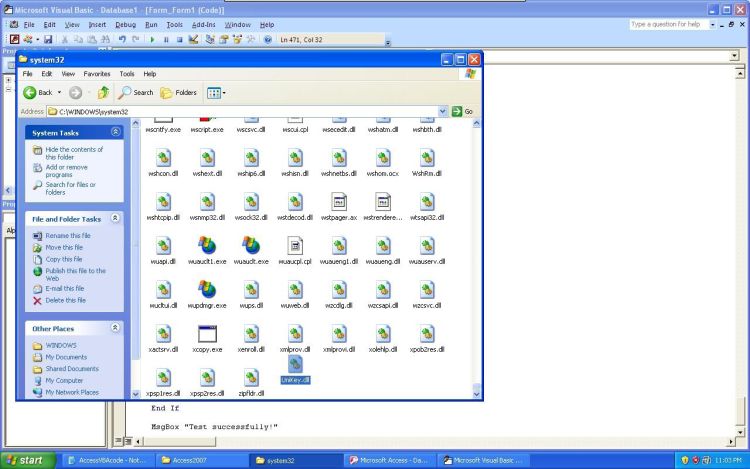Expand the VBA procedure dropdown at top right
The height and width of the screenshot is (469, 750).
click(x=735, y=56)
